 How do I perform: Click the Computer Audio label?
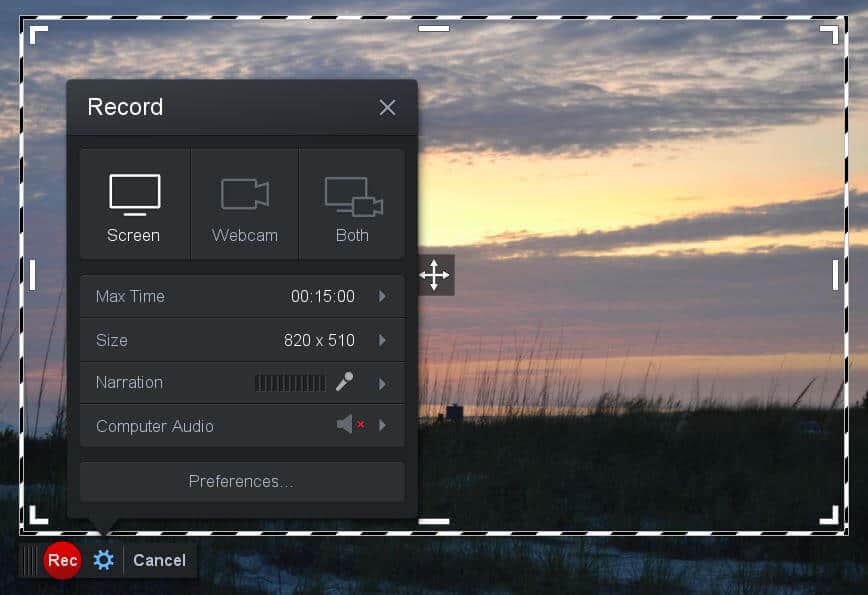point(154,426)
